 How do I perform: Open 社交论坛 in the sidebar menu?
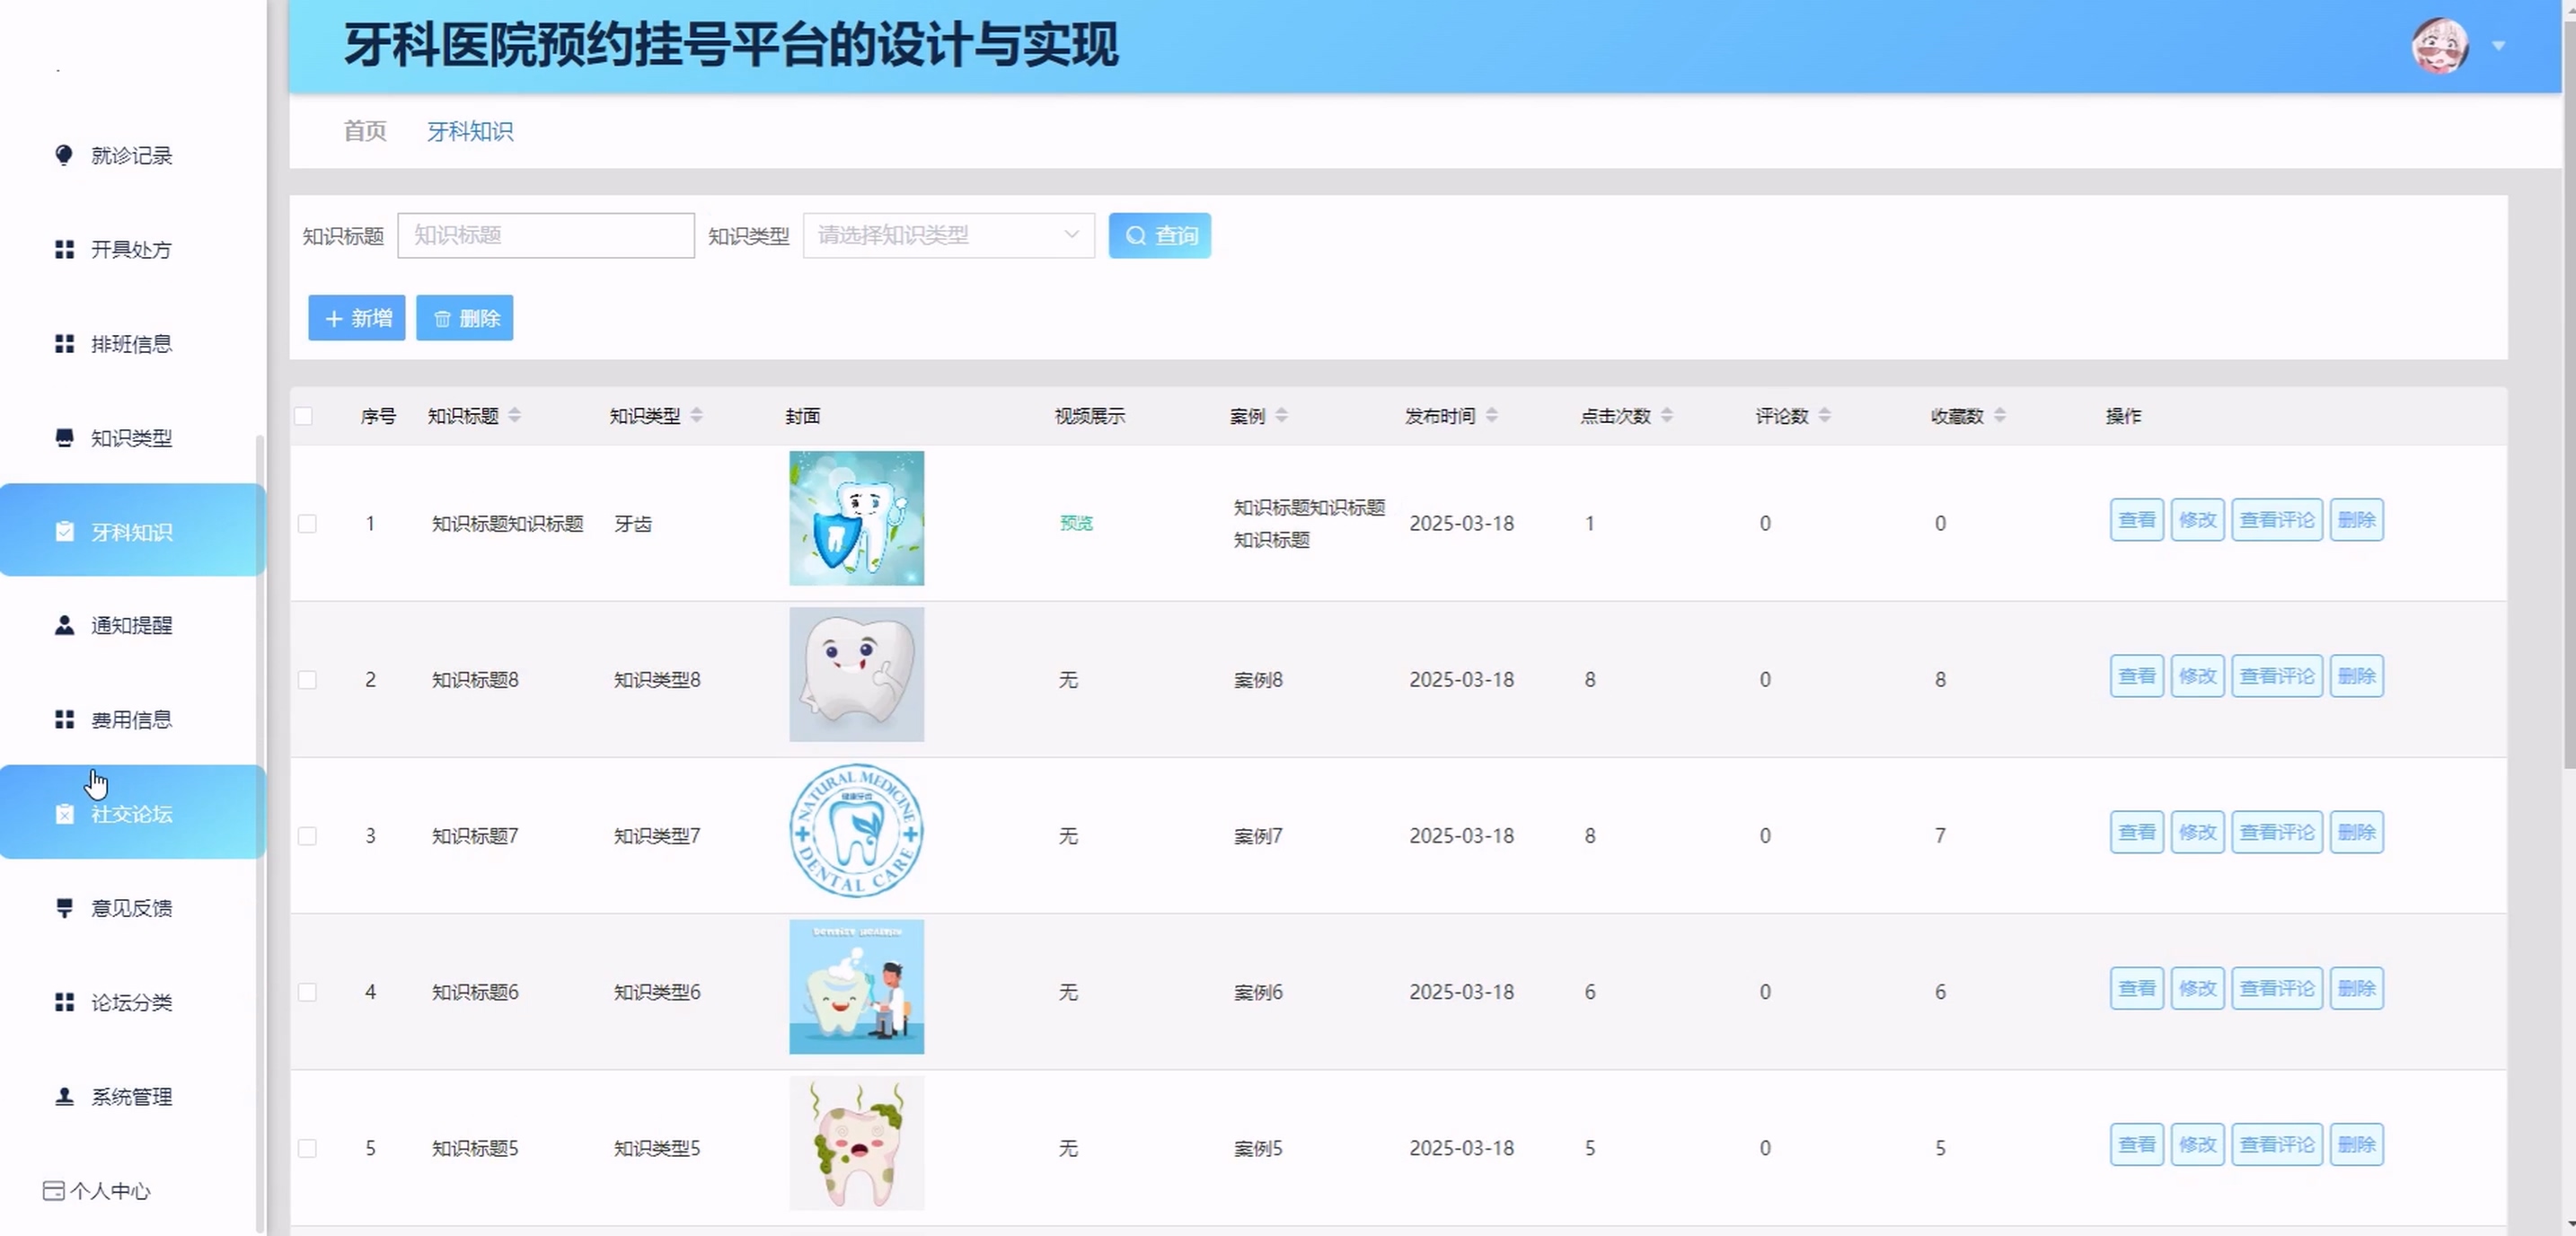(131, 813)
